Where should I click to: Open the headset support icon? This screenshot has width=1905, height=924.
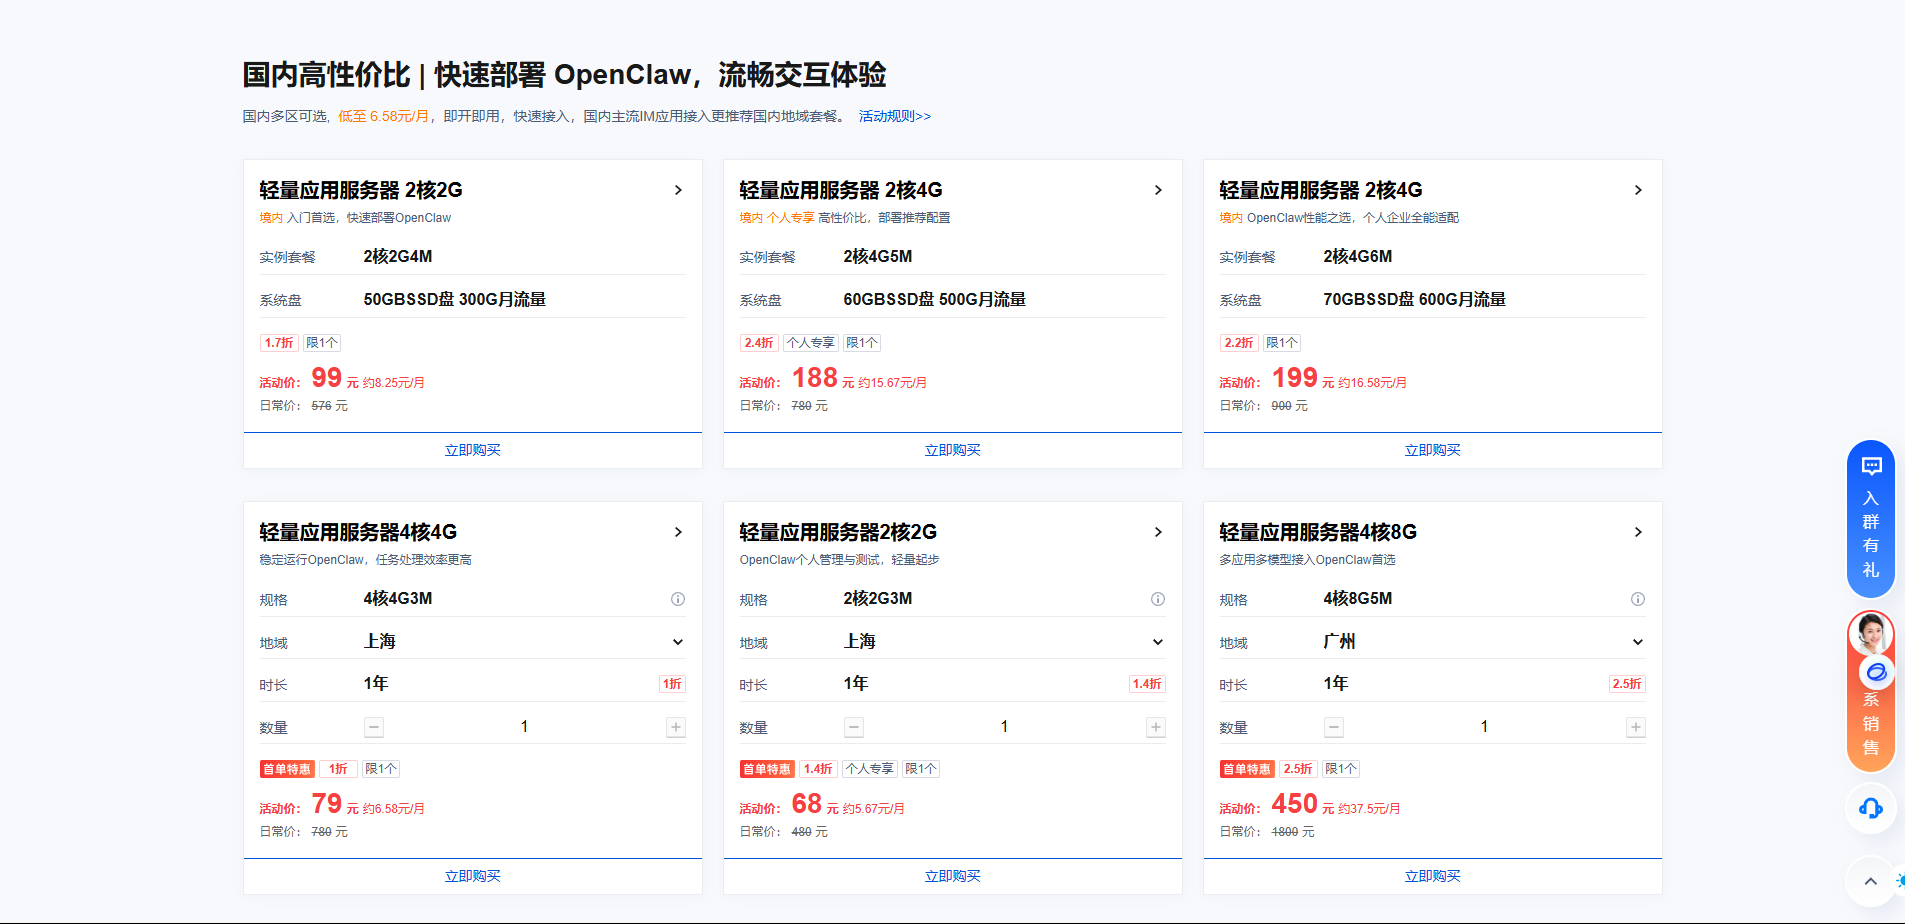(x=1870, y=808)
